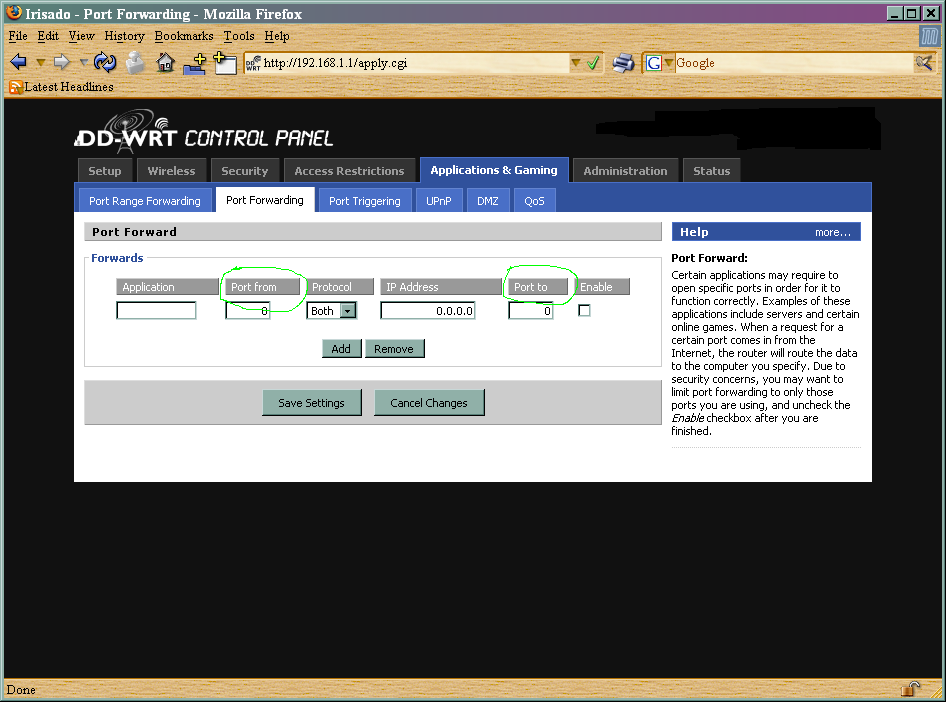Click the IP Address input field
Viewport: 946px width, 702px height.
click(x=428, y=311)
